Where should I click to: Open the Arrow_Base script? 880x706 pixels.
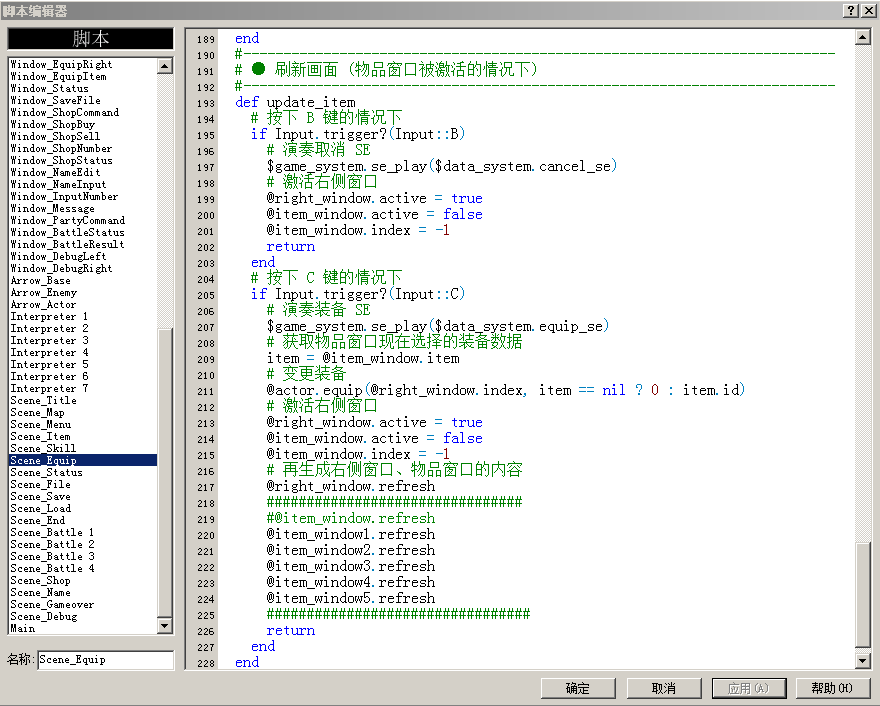click(82, 281)
